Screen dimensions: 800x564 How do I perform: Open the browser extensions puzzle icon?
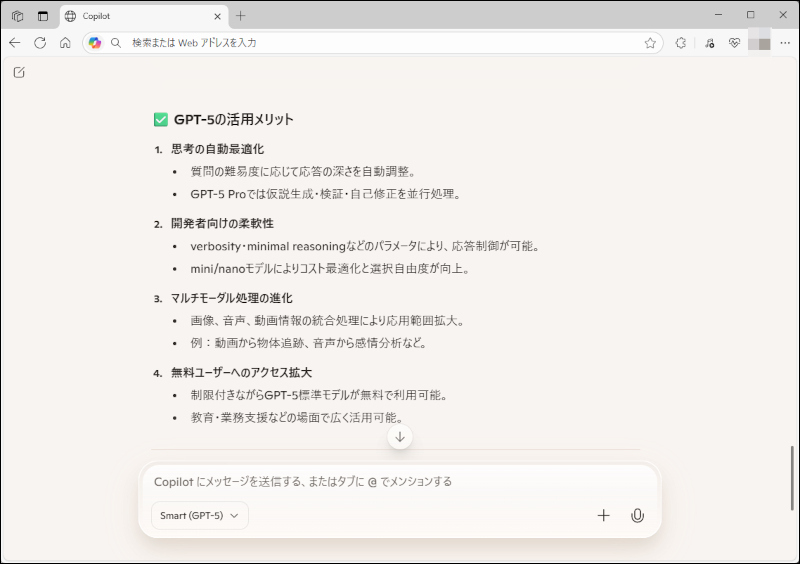point(681,43)
